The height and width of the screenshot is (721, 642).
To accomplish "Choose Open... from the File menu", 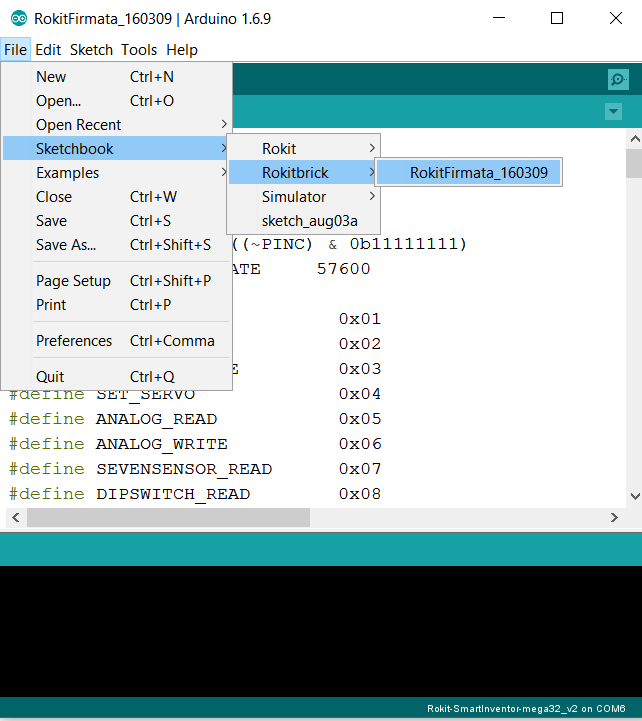I will [x=117, y=101].
